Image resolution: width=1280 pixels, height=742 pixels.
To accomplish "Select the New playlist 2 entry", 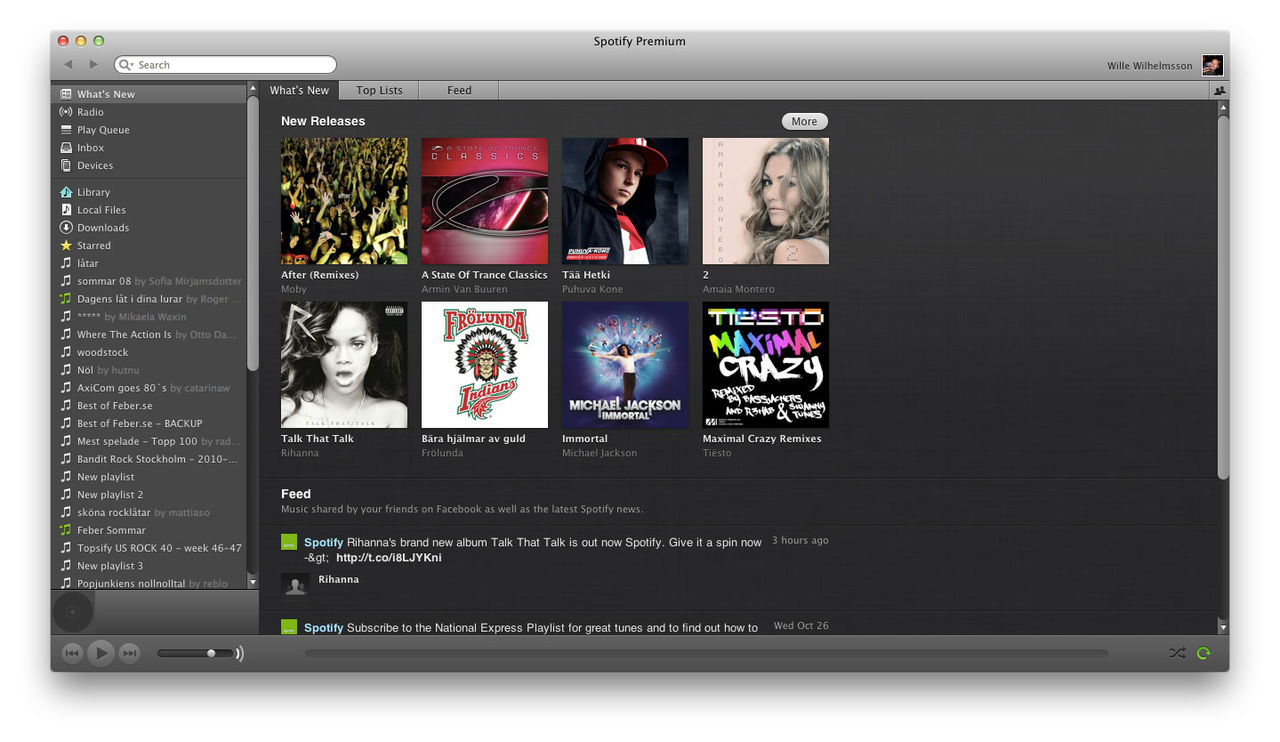I will 148,495.
